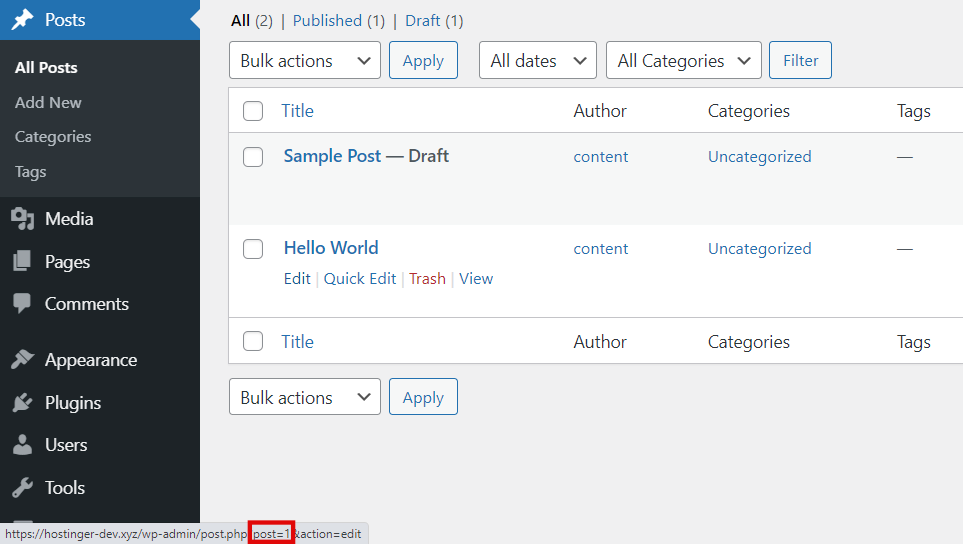This screenshot has width=963, height=544.
Task: Click the Comments speech bubble icon
Action: click(22, 304)
